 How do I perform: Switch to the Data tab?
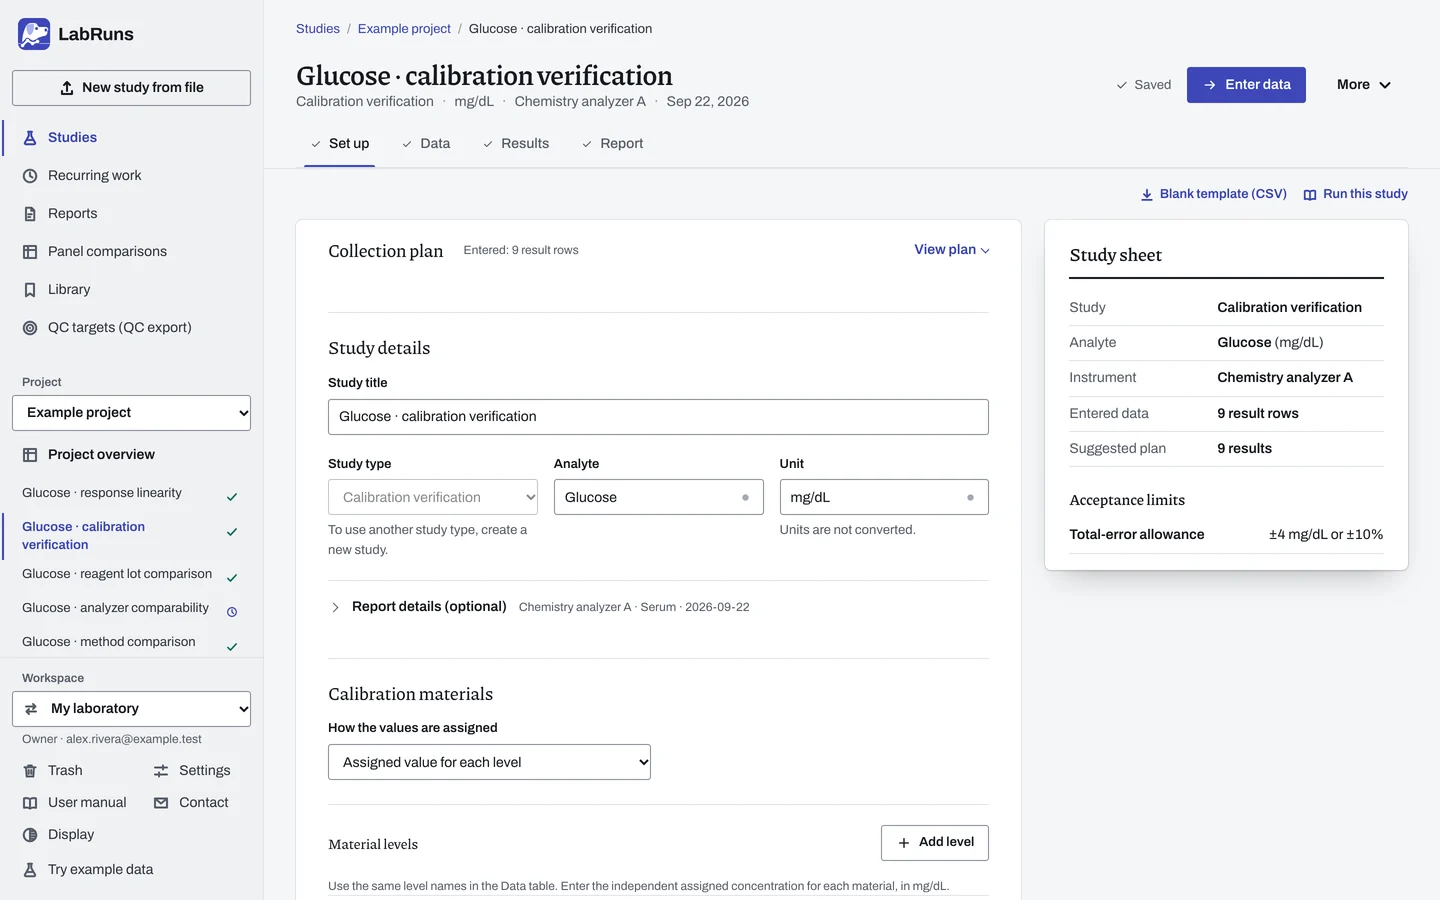(x=426, y=144)
